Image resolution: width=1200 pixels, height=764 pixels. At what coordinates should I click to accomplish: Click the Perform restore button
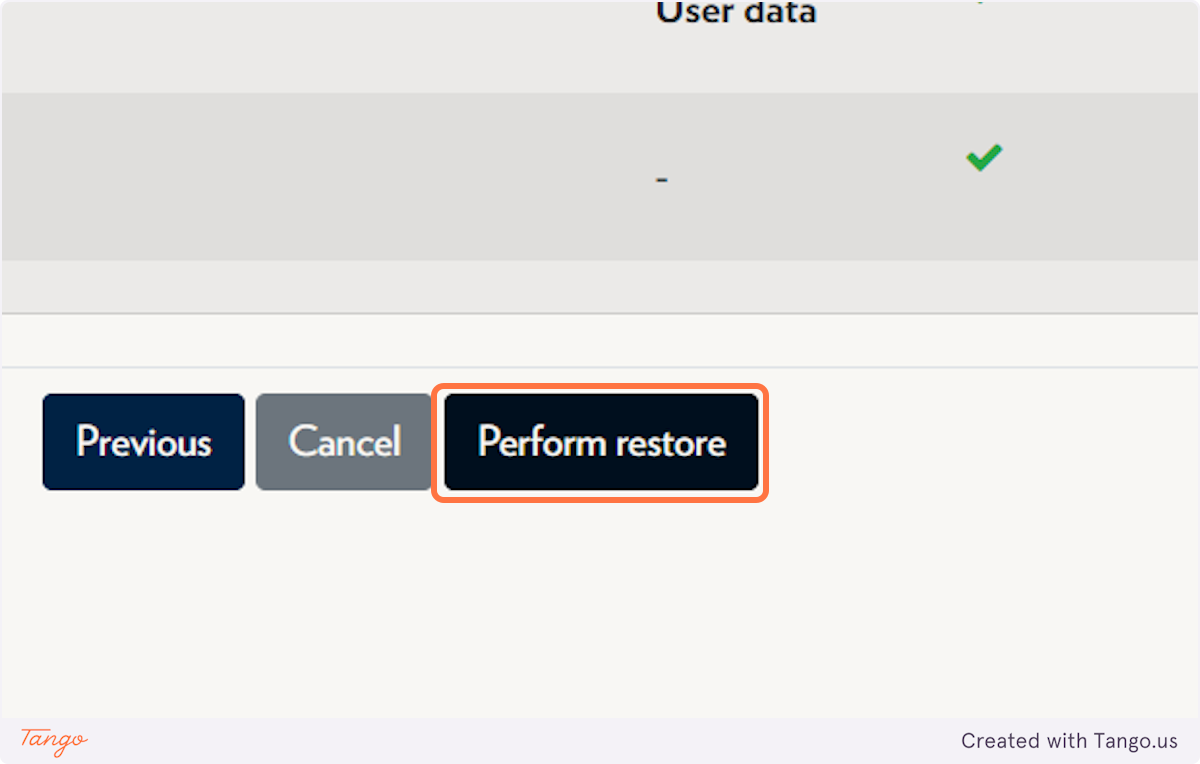(601, 442)
